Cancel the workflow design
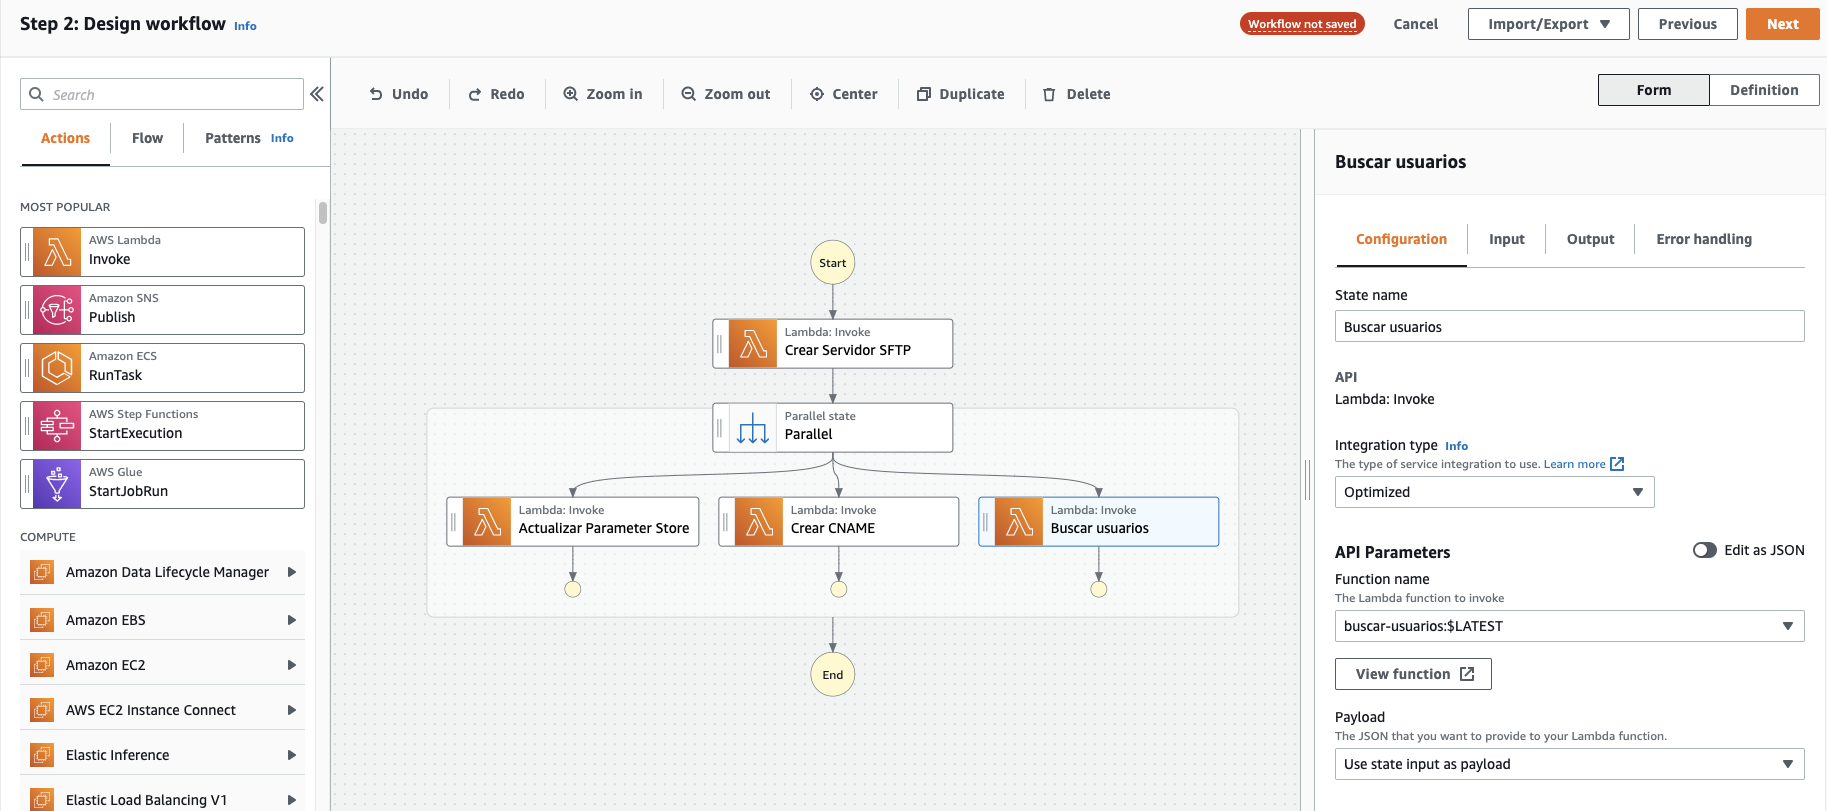Screen dimensions: 1827x811 [x=1415, y=24]
